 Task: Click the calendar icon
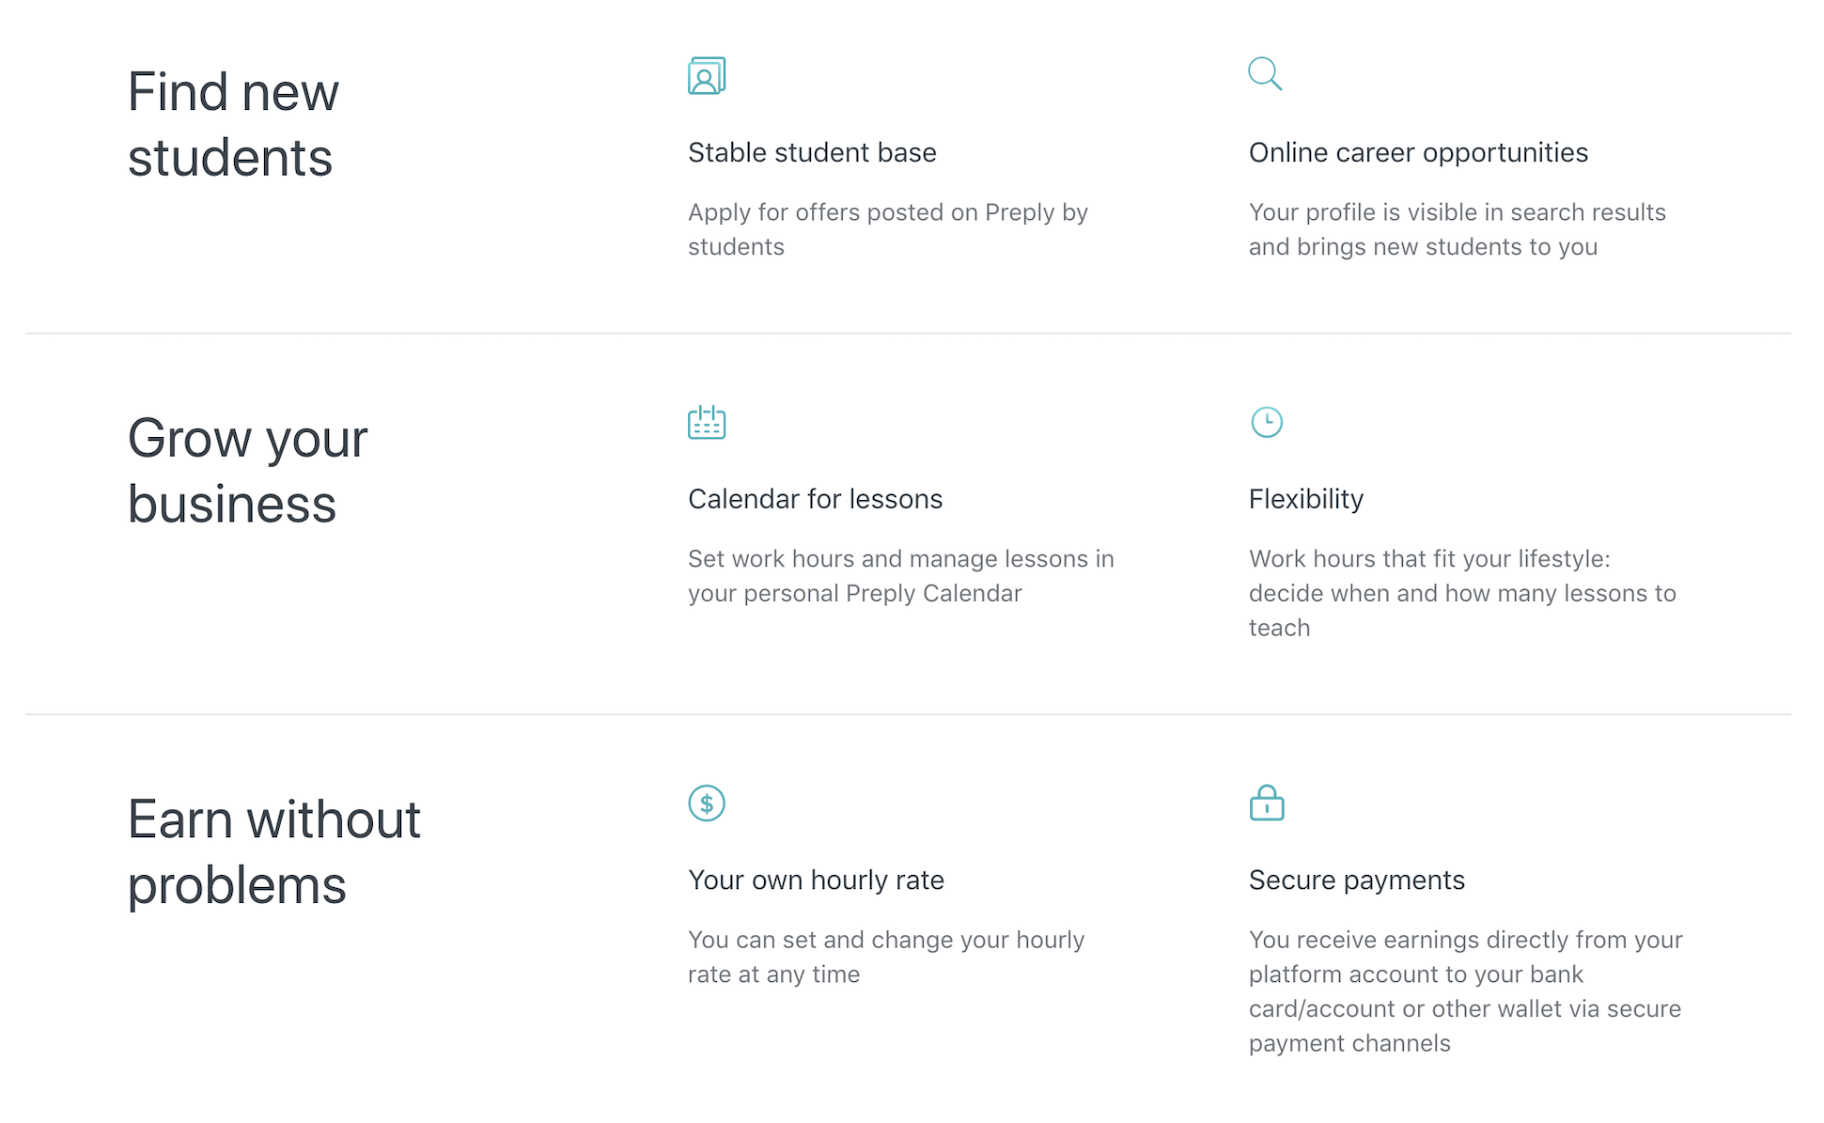coord(706,422)
